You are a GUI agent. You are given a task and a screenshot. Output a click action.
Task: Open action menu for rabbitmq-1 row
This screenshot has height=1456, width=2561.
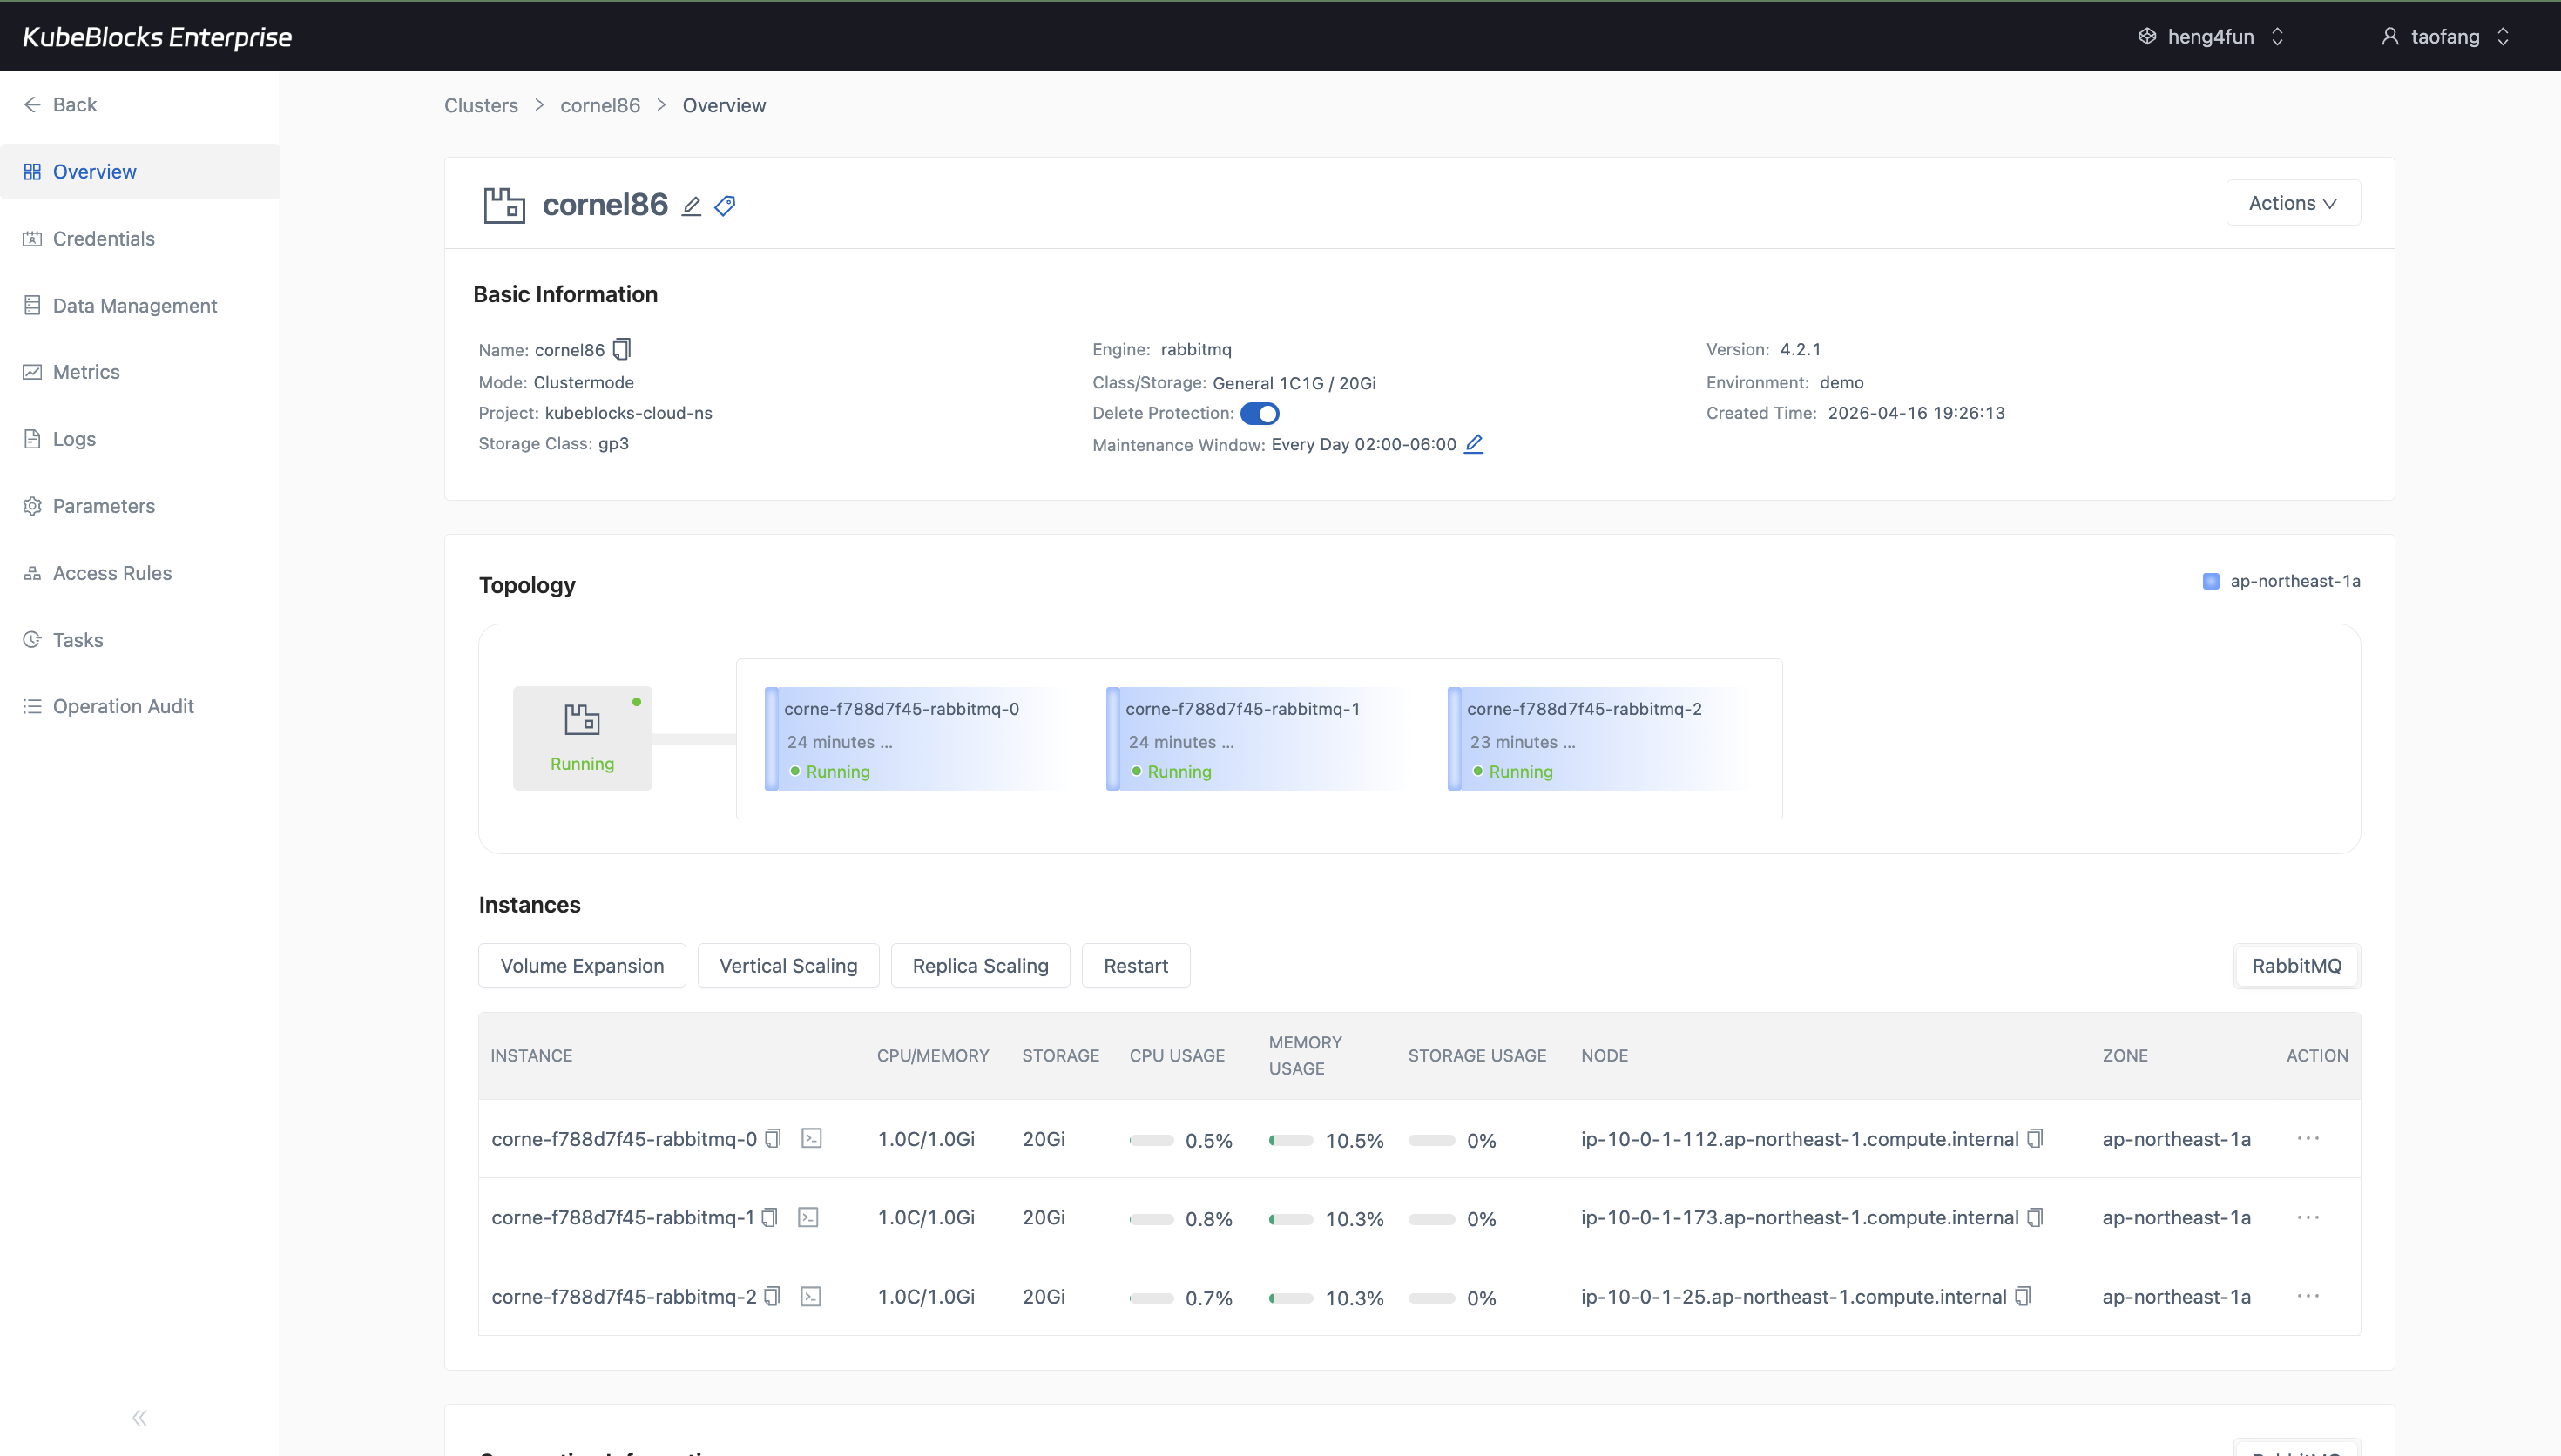click(x=2308, y=1218)
